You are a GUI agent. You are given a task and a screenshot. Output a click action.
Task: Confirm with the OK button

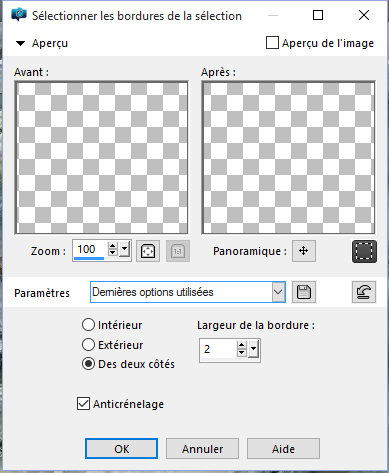(x=121, y=449)
